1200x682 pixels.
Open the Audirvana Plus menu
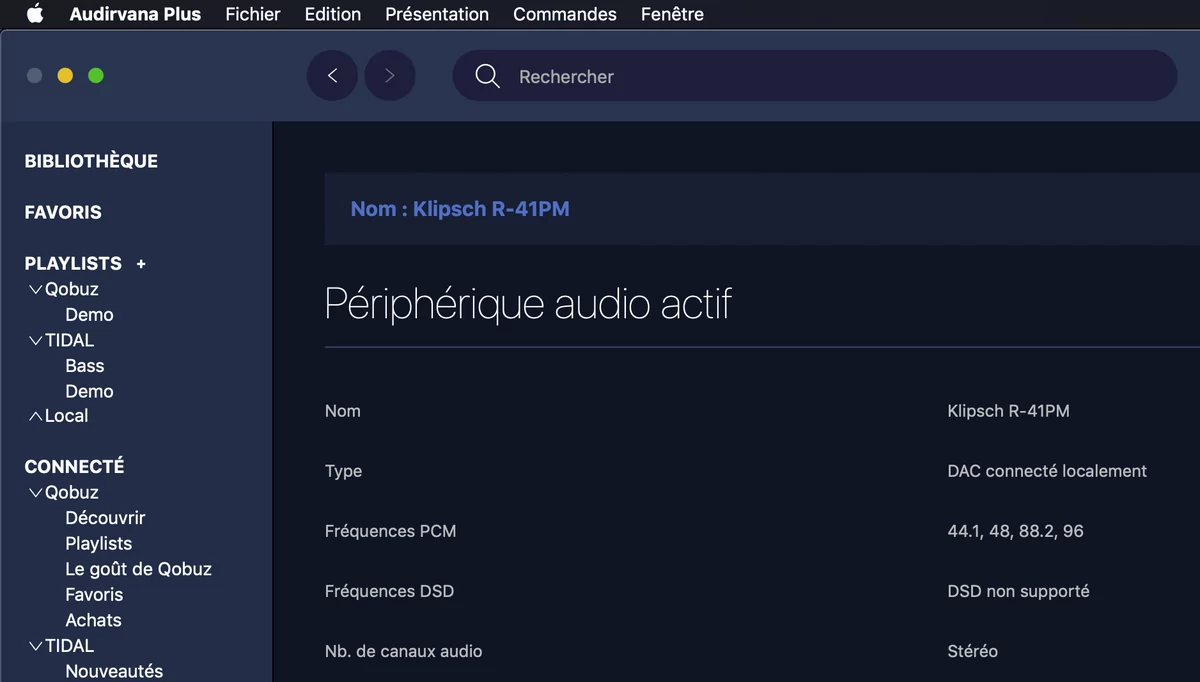click(135, 14)
